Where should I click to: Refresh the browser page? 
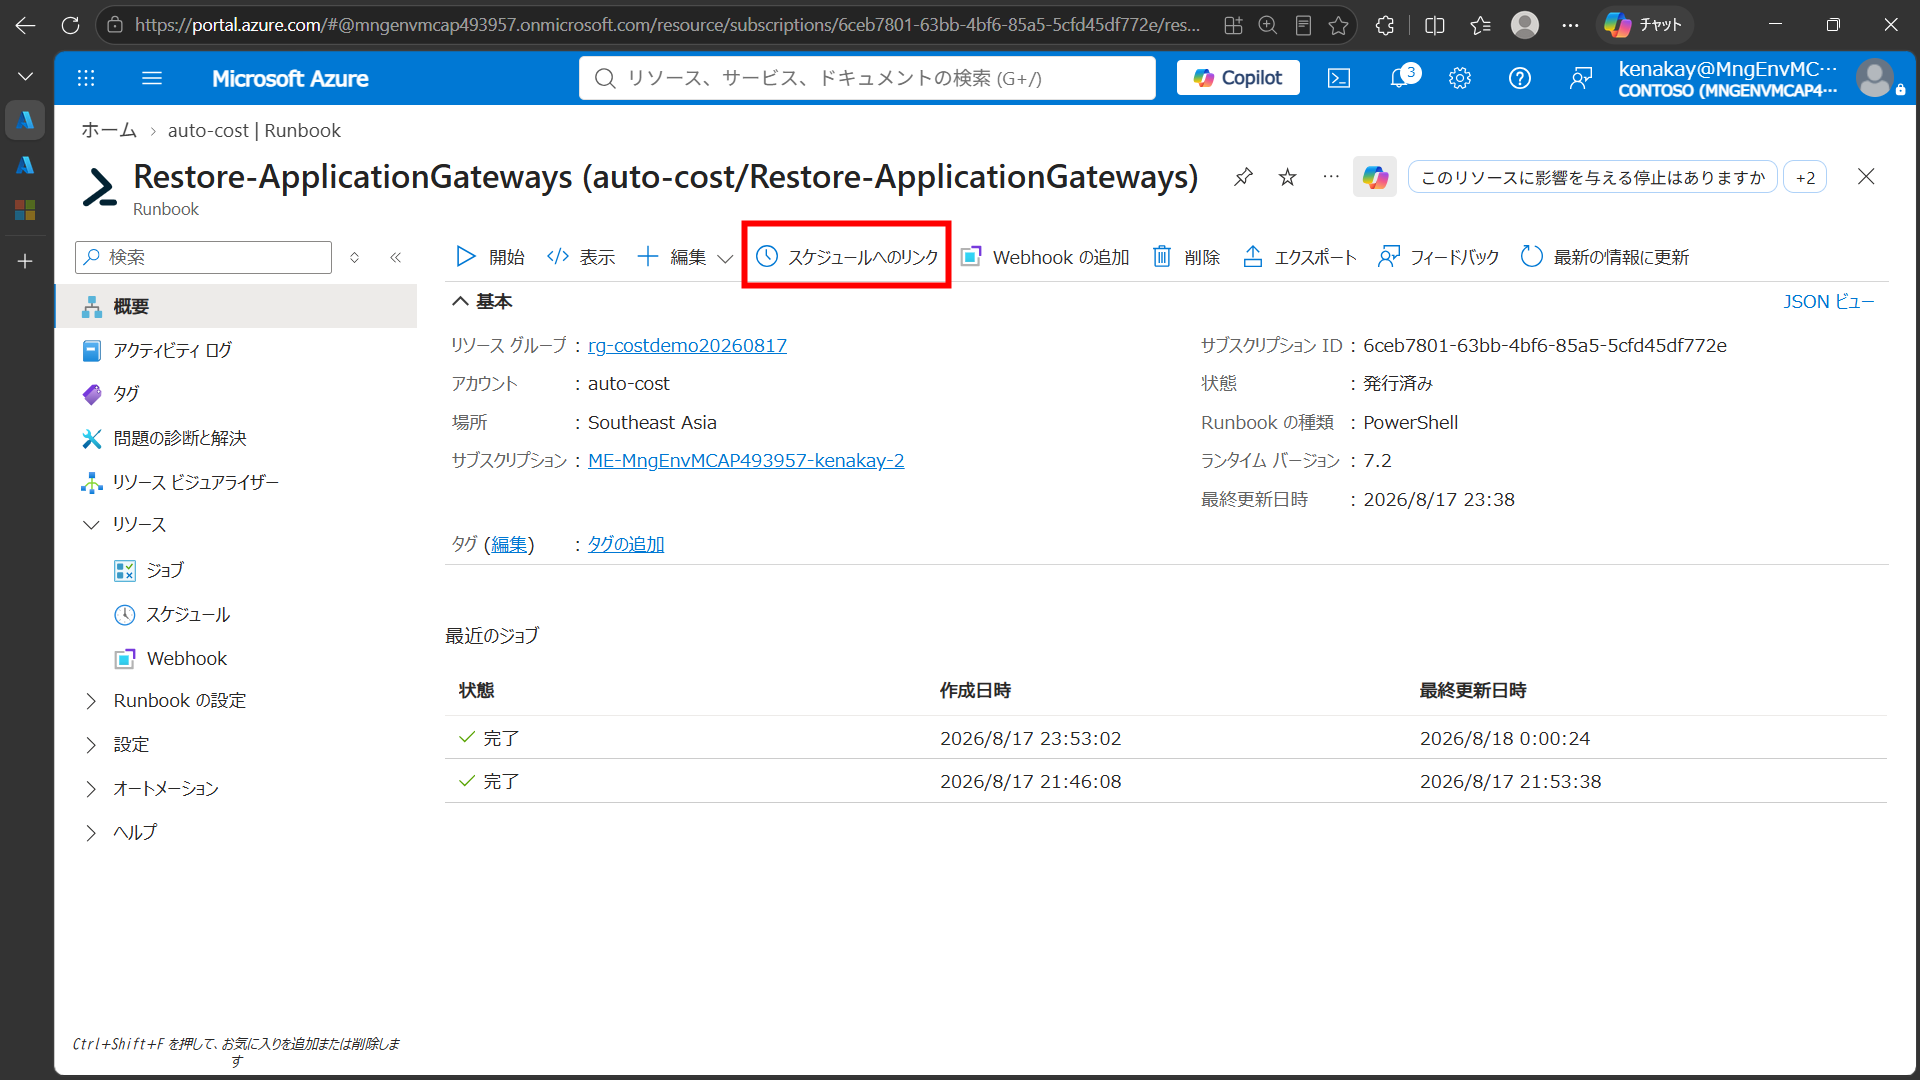point(70,25)
